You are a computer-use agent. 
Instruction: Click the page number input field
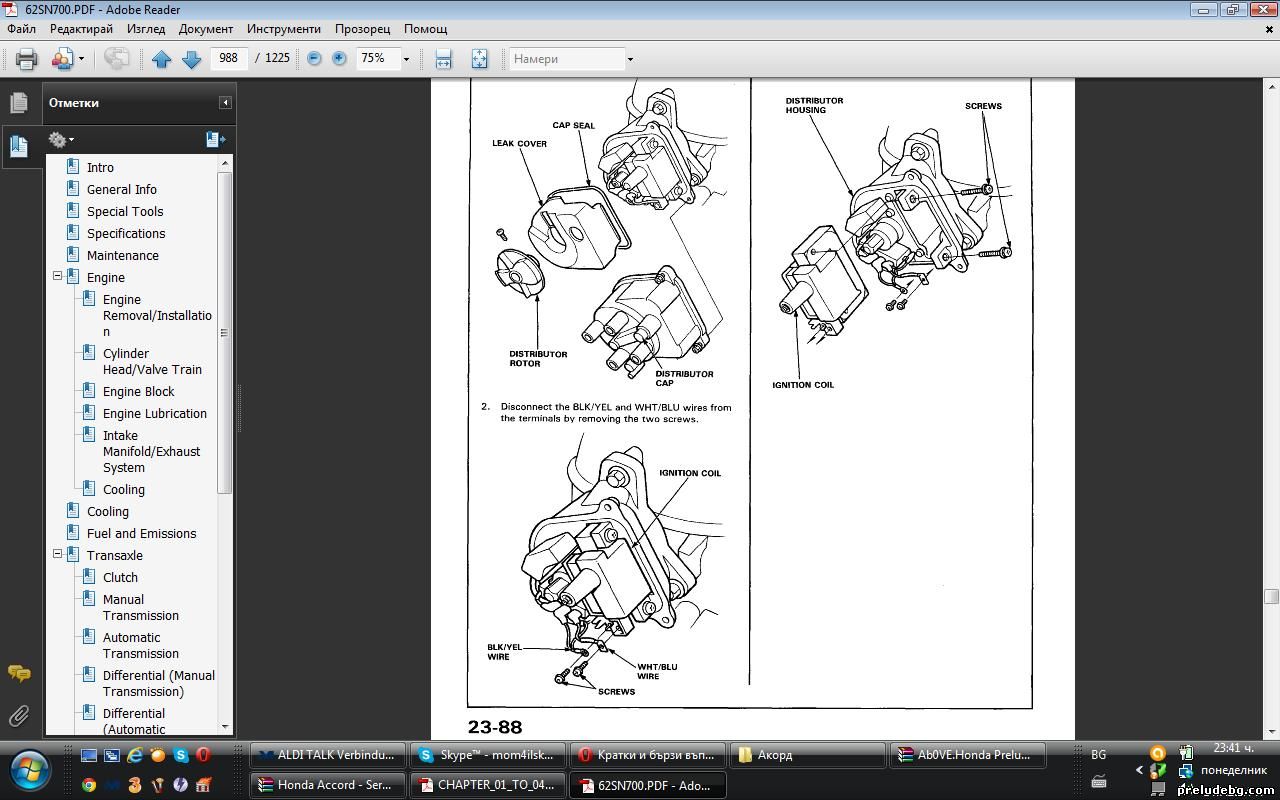(x=228, y=58)
